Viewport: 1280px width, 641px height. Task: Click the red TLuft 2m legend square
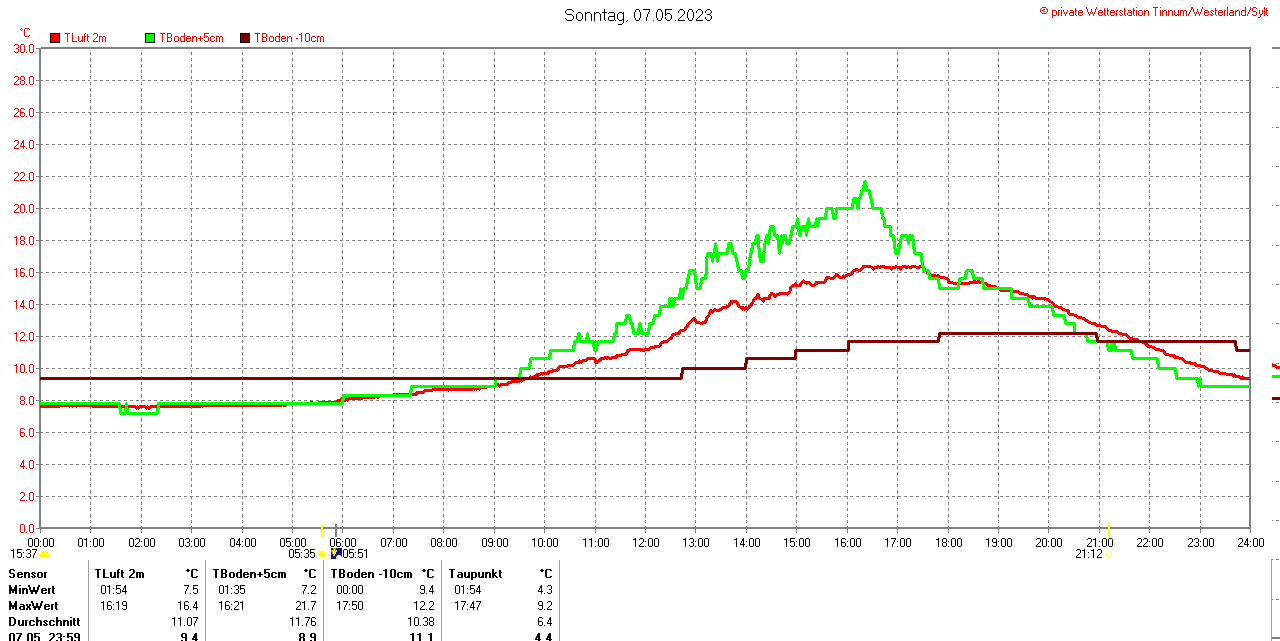click(55, 38)
